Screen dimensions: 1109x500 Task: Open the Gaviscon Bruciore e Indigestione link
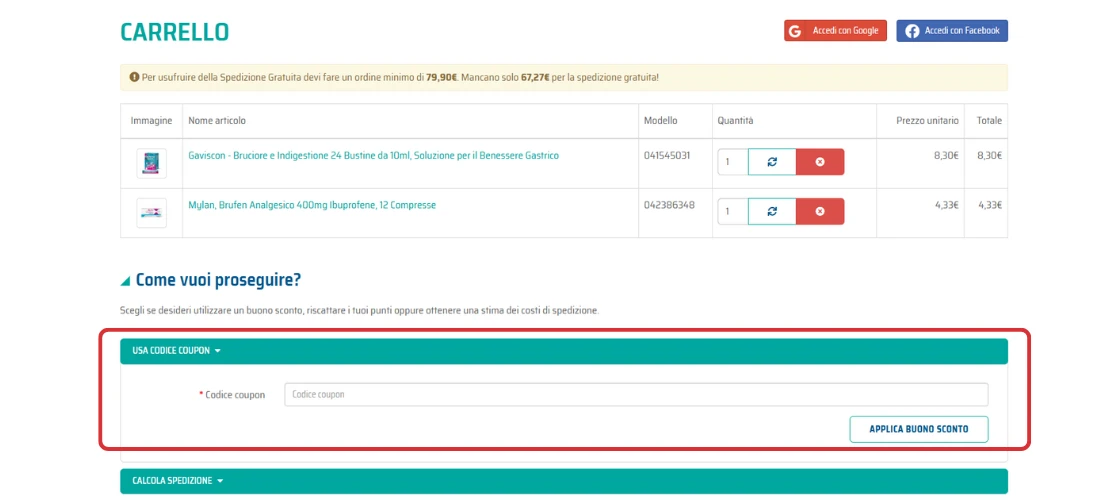[373, 156]
